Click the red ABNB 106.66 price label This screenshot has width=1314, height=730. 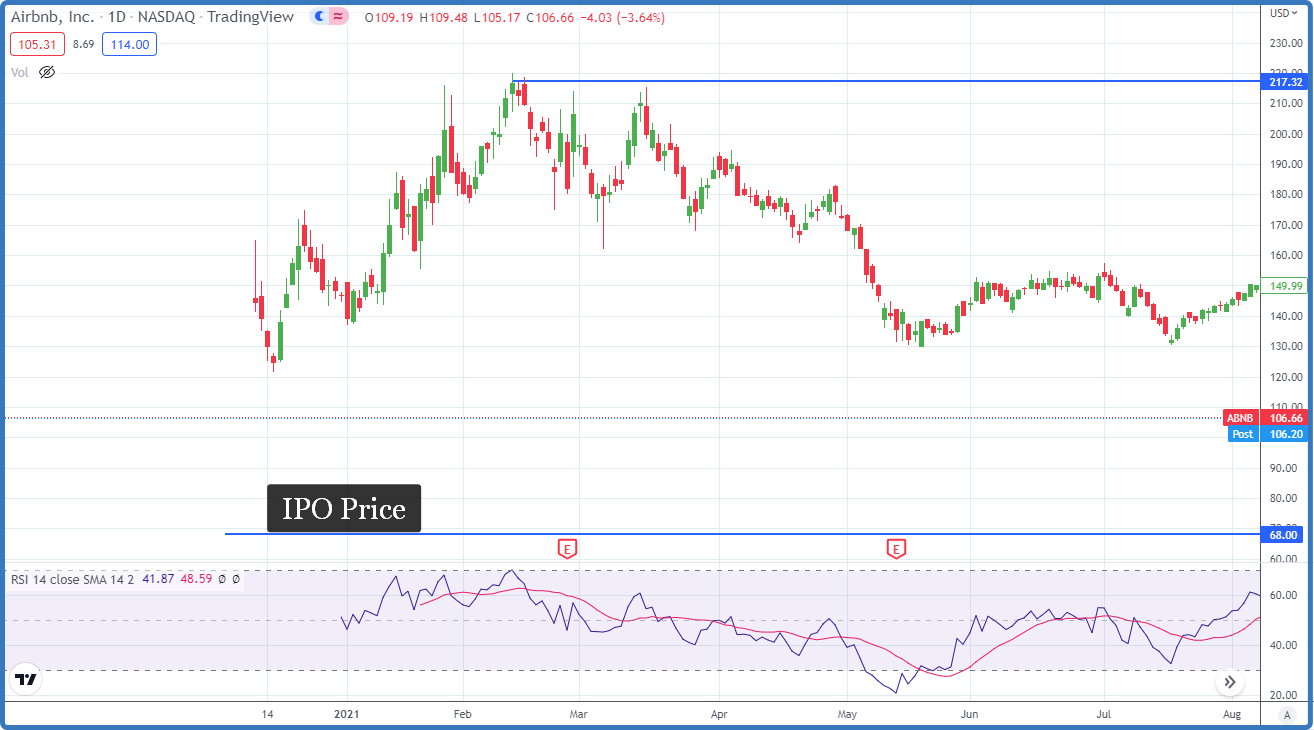1267,418
